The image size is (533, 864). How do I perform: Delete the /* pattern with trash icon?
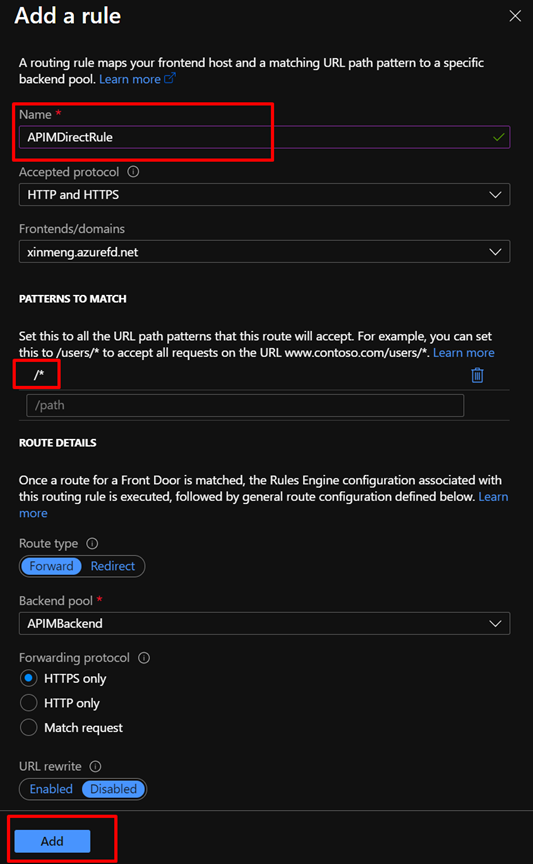click(x=477, y=375)
